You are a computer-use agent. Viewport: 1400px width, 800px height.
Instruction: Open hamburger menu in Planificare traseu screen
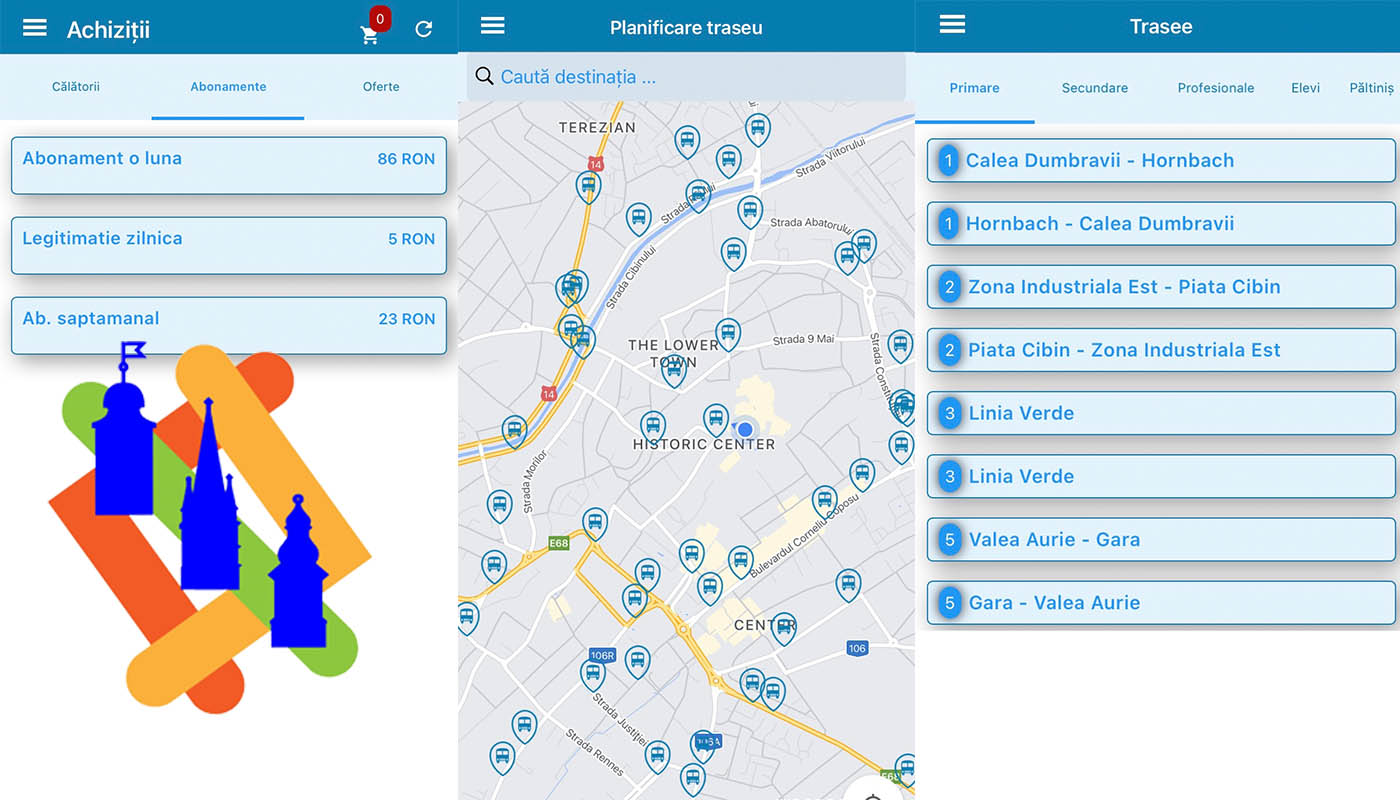tap(493, 26)
